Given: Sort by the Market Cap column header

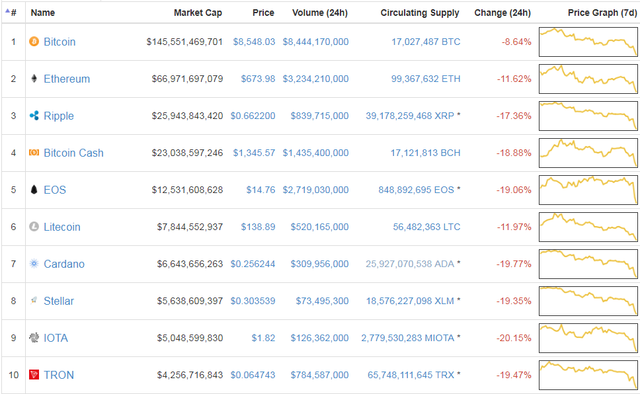Looking at the screenshot, I should coord(198,13).
